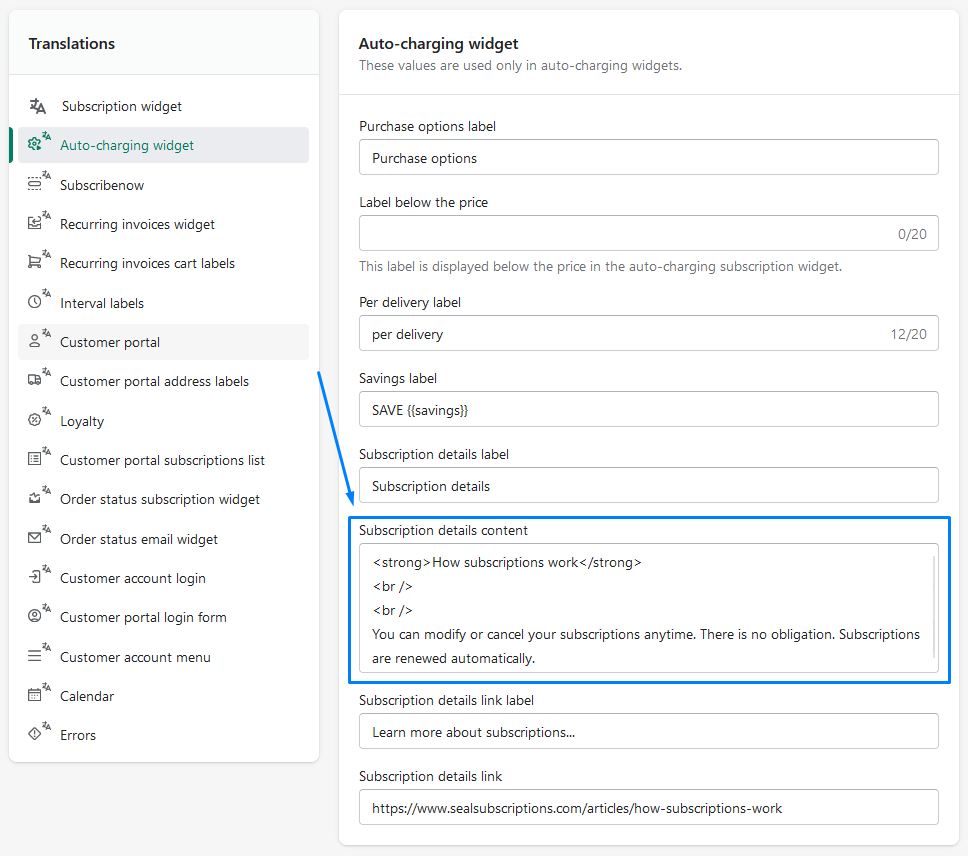Go to Order status email widget
This screenshot has width=968, height=856.
[x=139, y=539]
